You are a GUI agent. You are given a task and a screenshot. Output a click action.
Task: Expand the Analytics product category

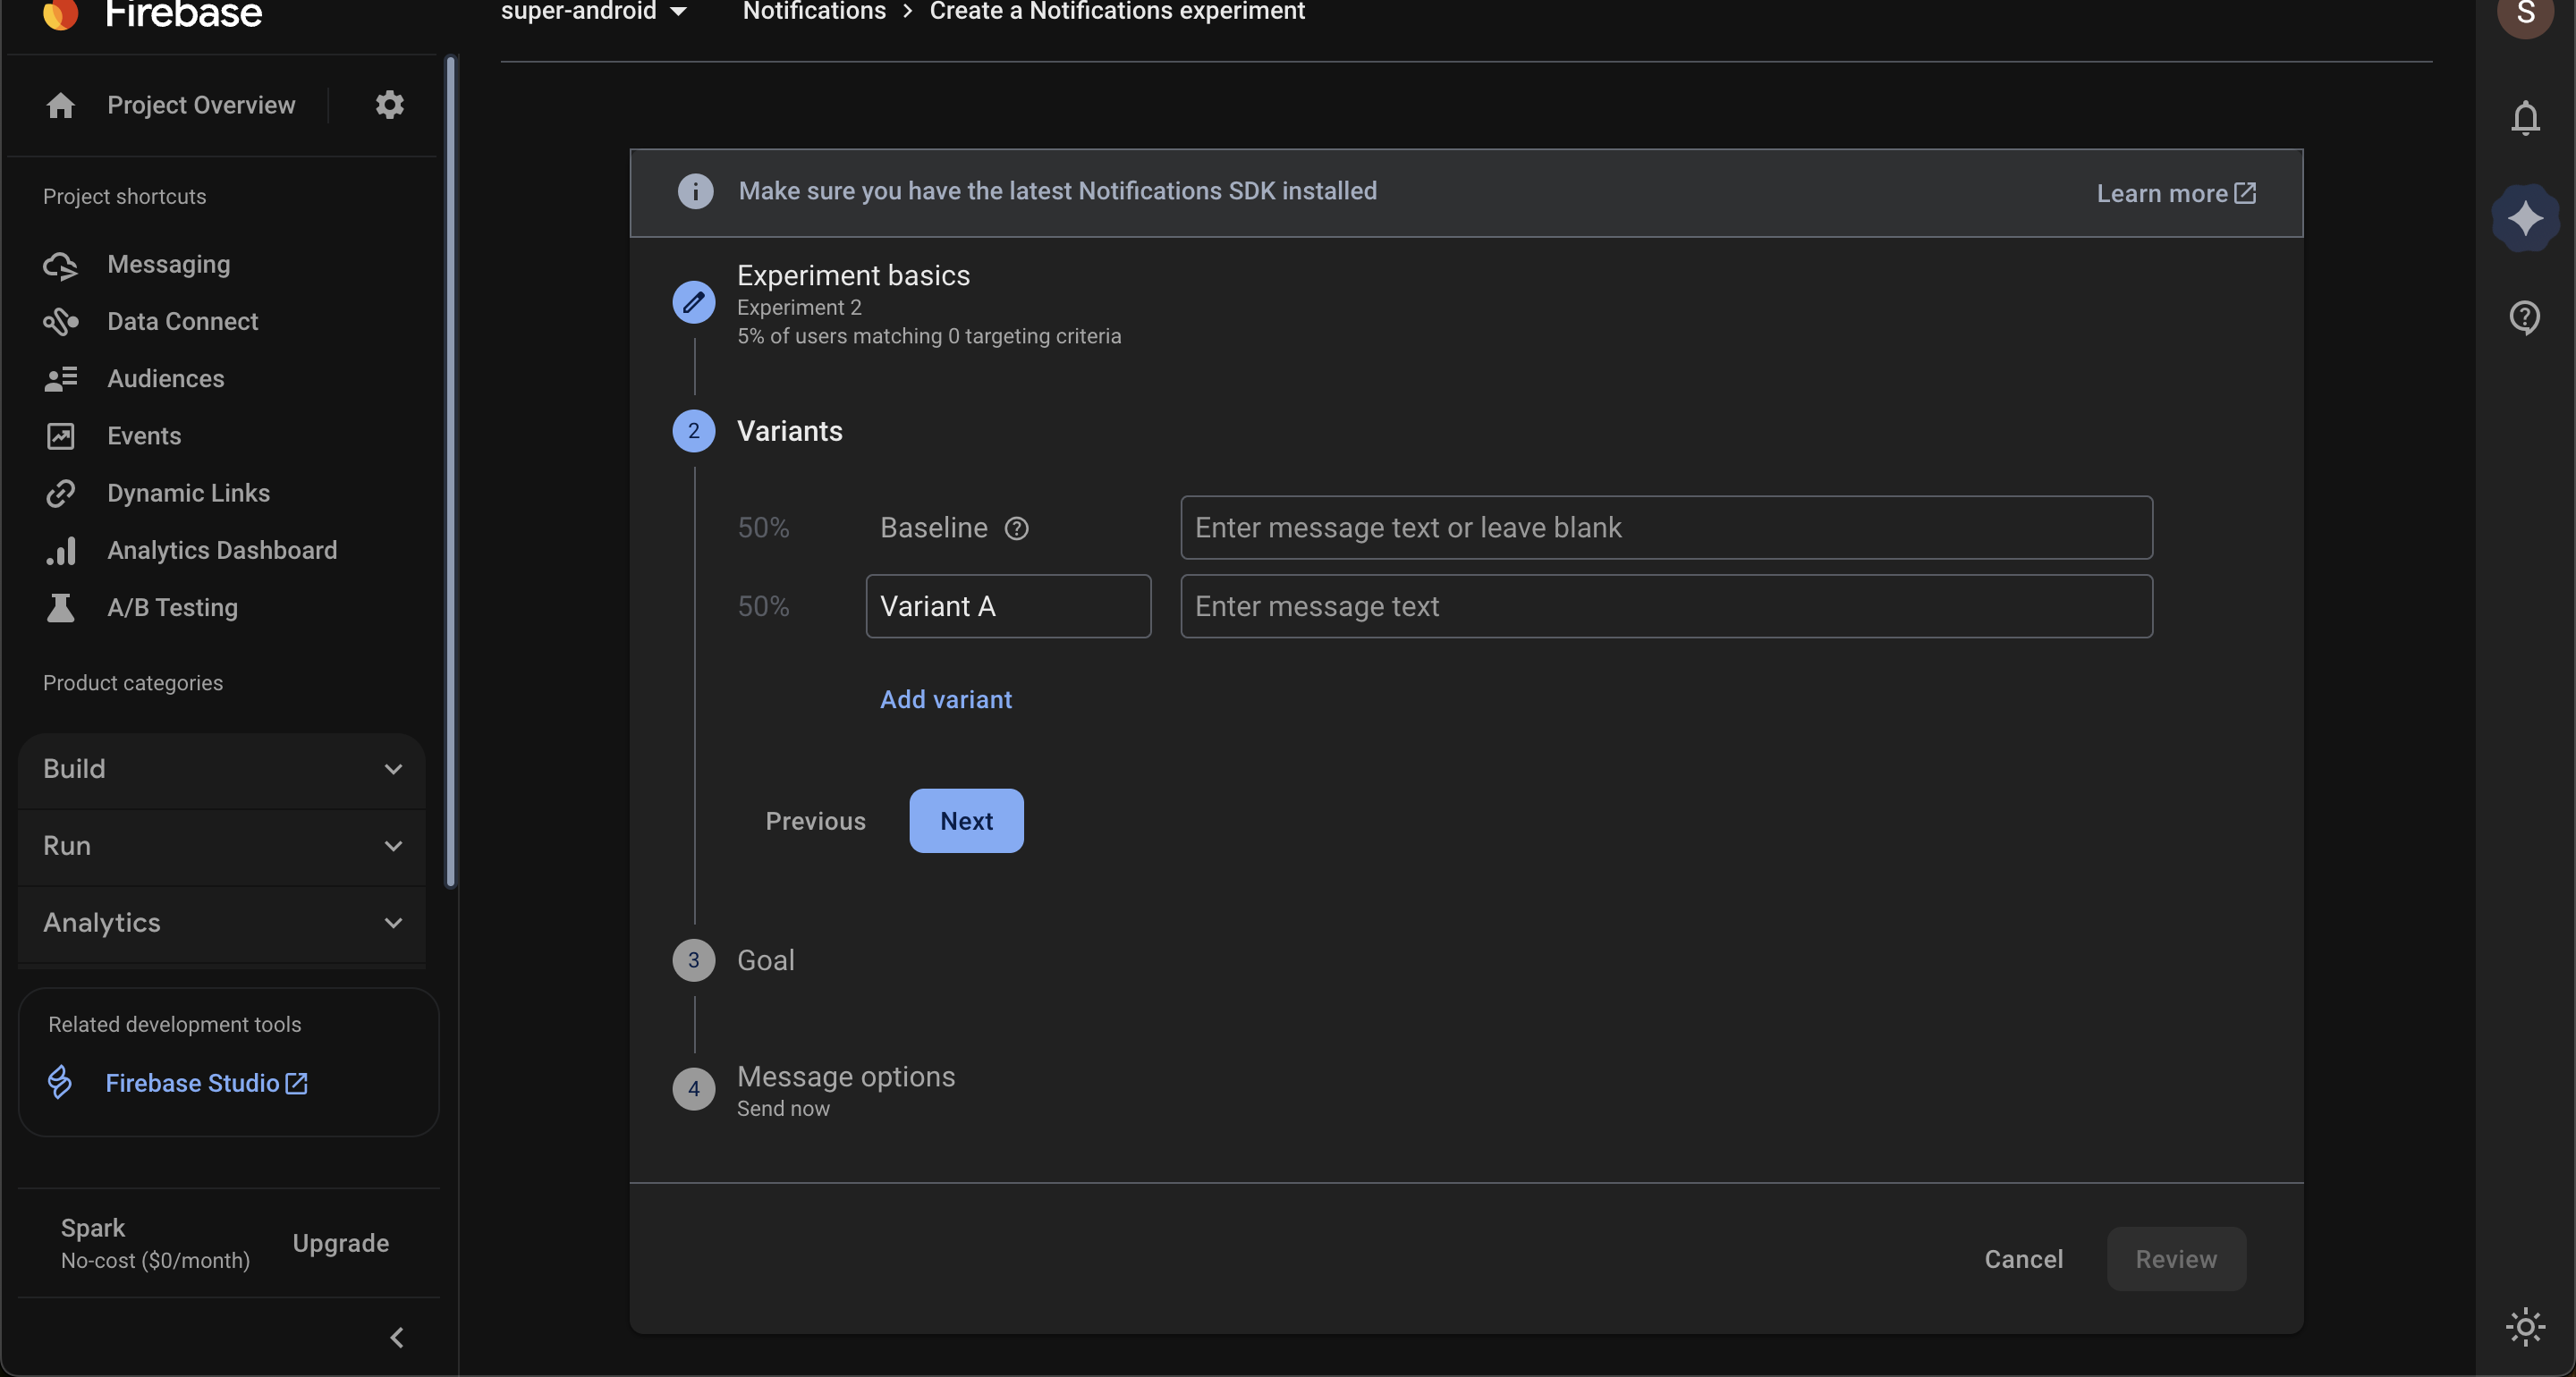222,923
